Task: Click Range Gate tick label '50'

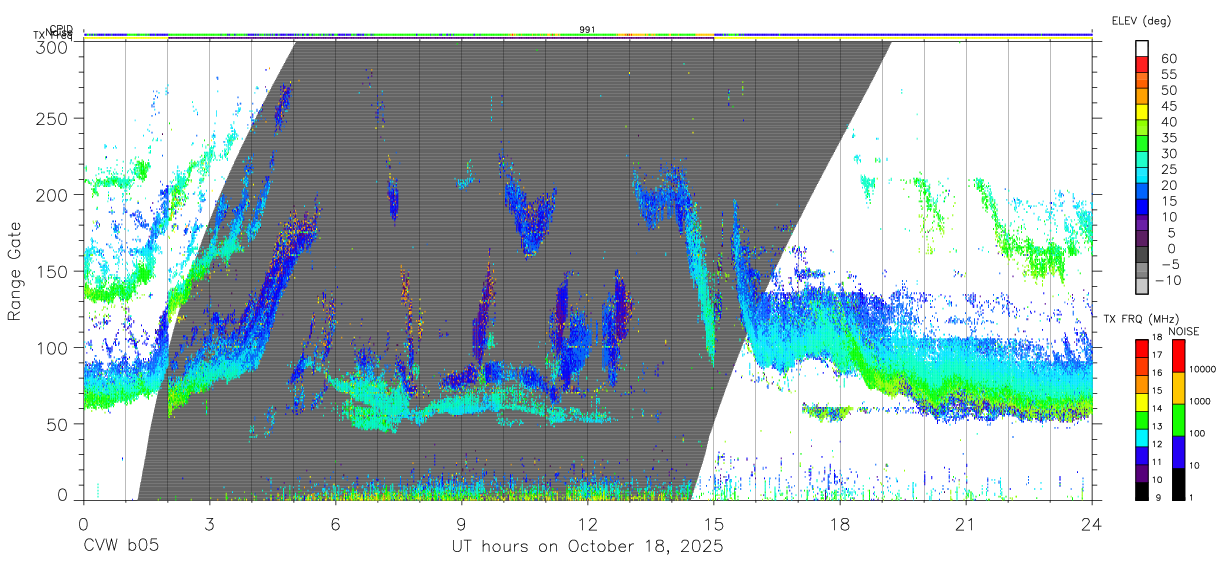Action: (56, 425)
